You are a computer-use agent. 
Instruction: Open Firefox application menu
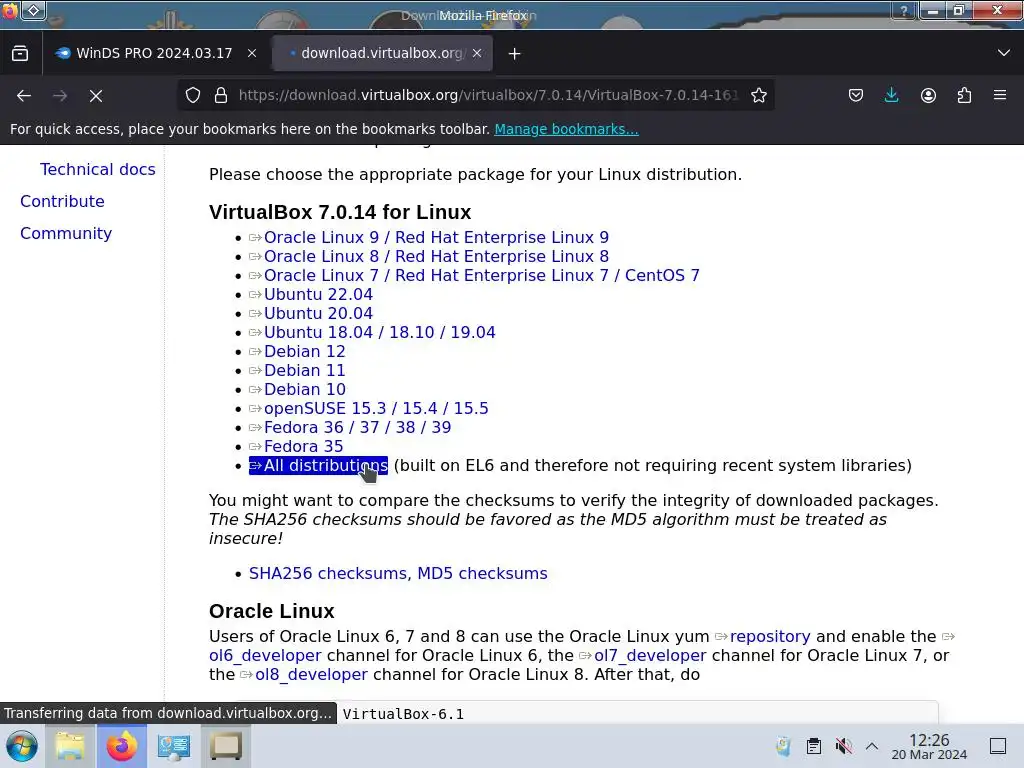[1000, 95]
